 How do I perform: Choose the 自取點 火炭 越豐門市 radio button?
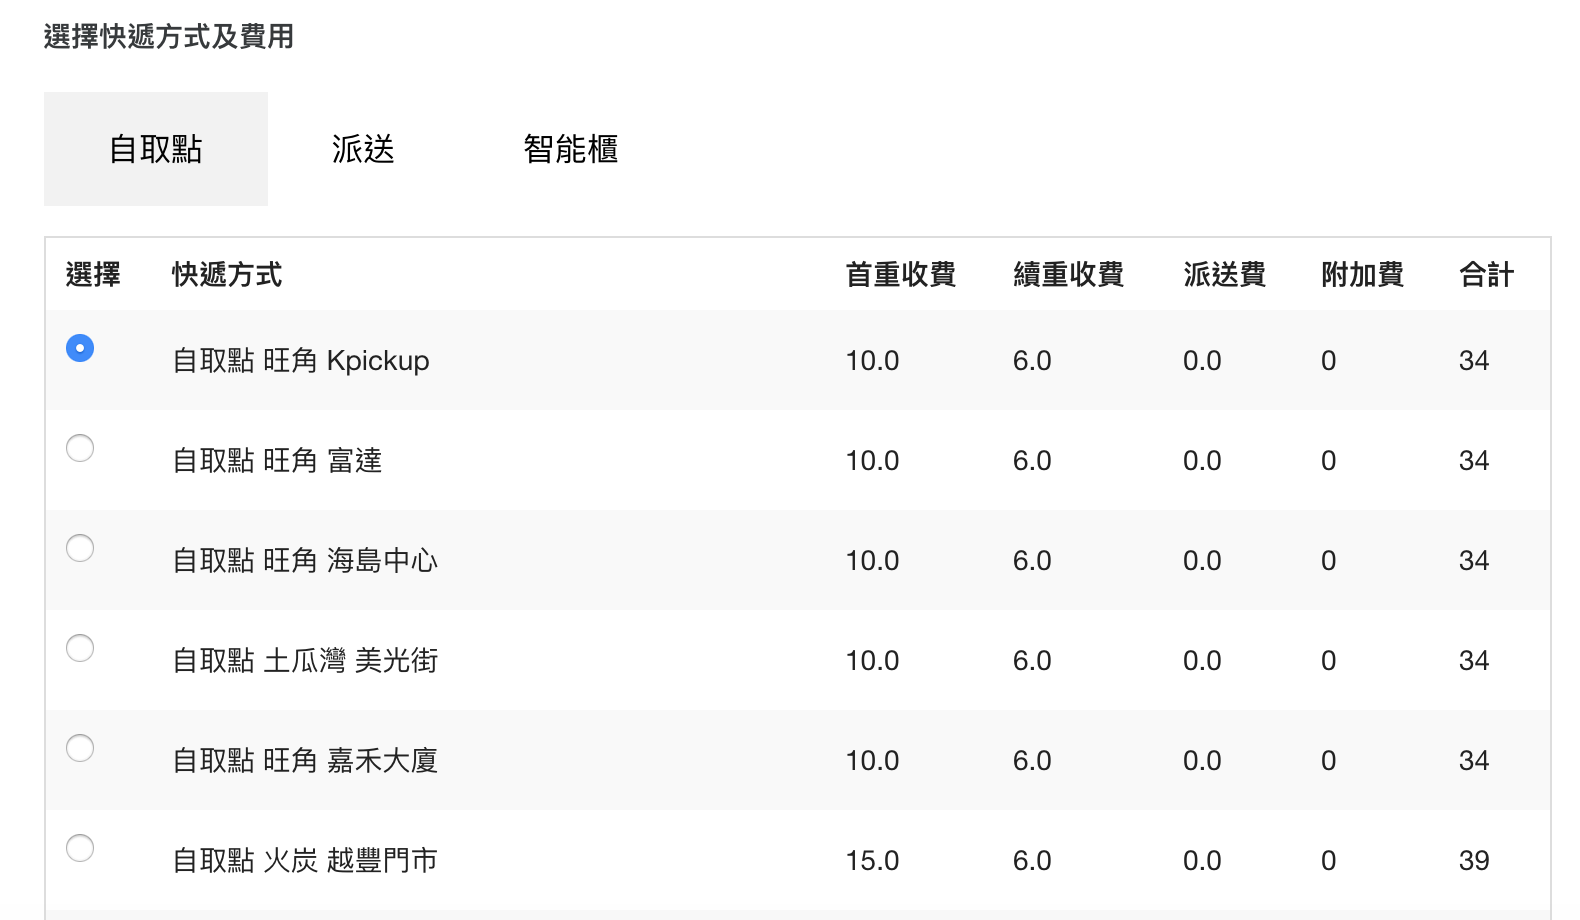point(80,848)
